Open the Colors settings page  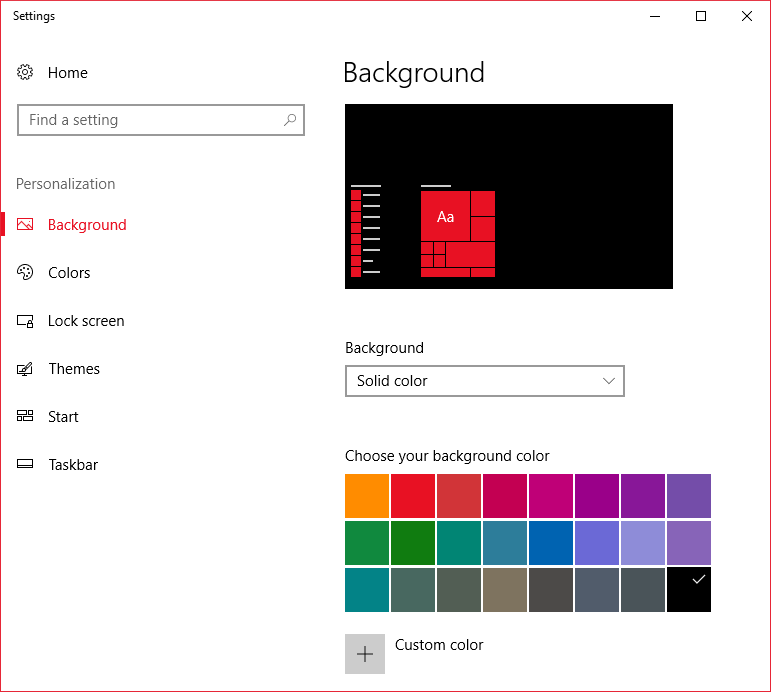pyautogui.click(x=69, y=273)
